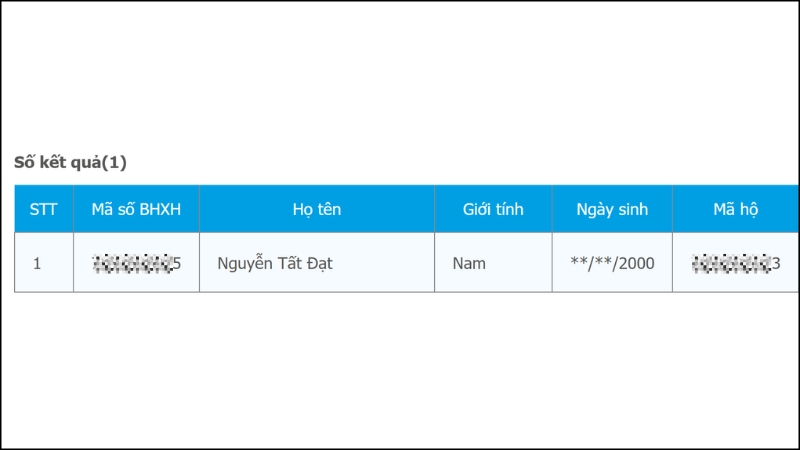The height and width of the screenshot is (450, 800).
Task: Click the empty white area below the table
Action: (400, 370)
